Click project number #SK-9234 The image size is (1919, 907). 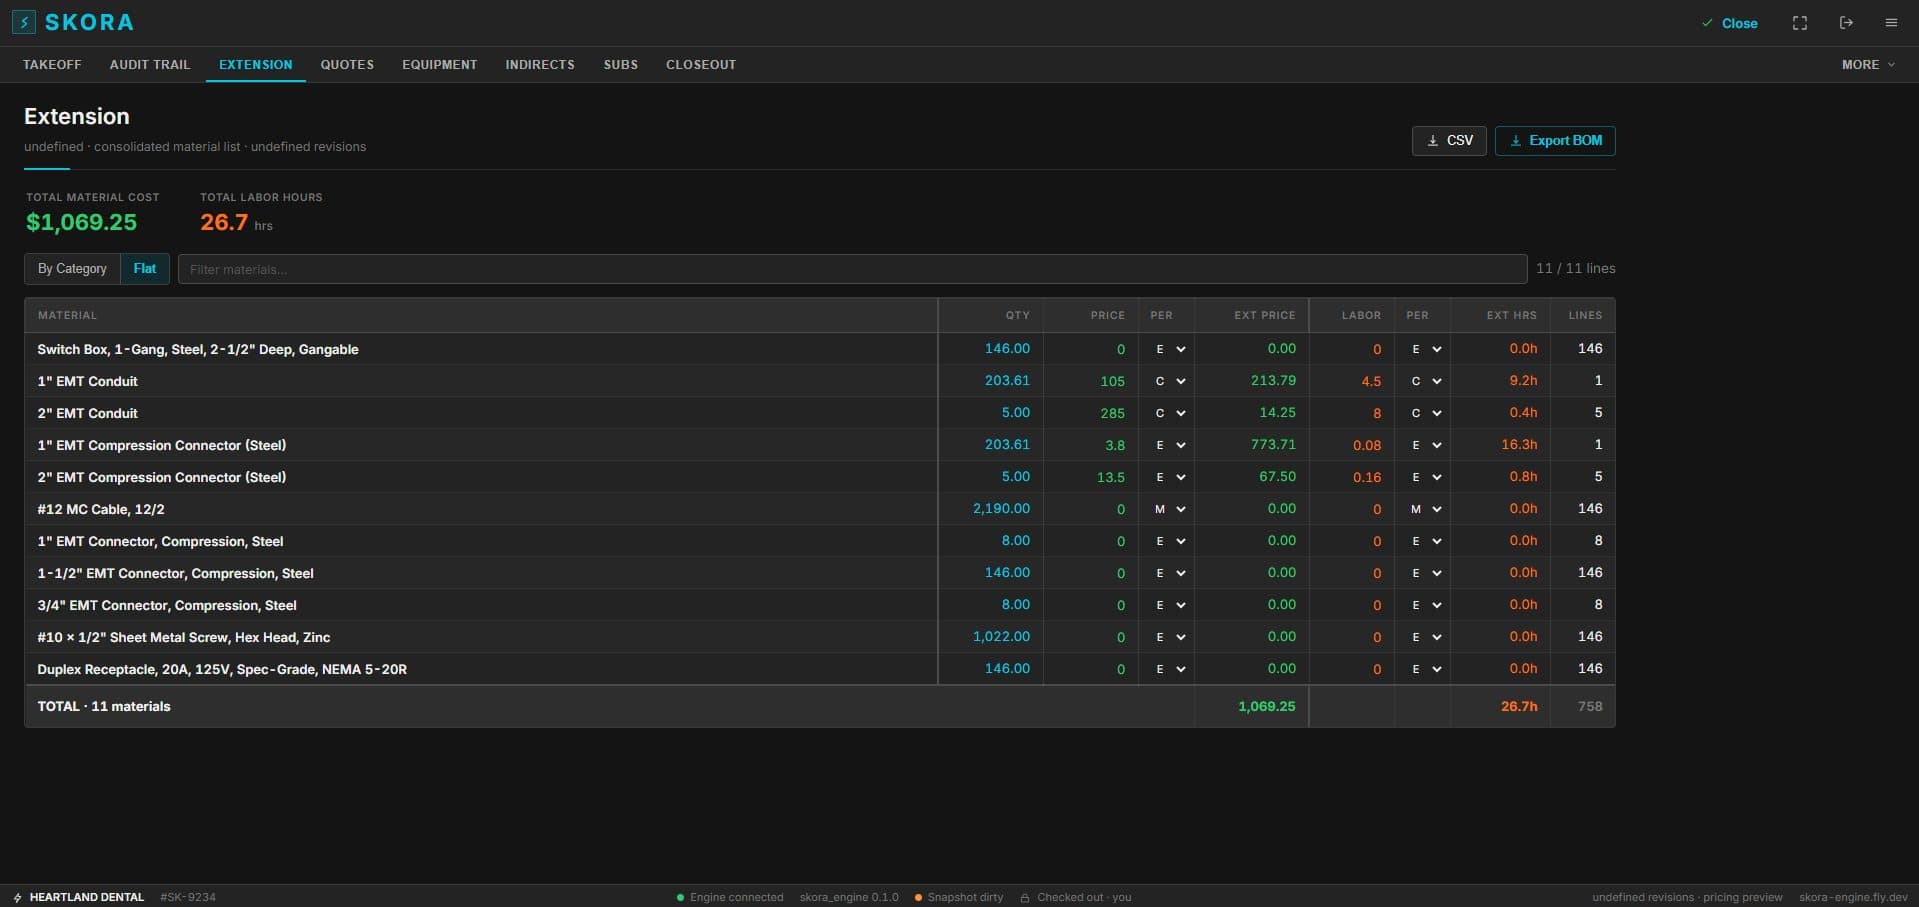coord(188,897)
